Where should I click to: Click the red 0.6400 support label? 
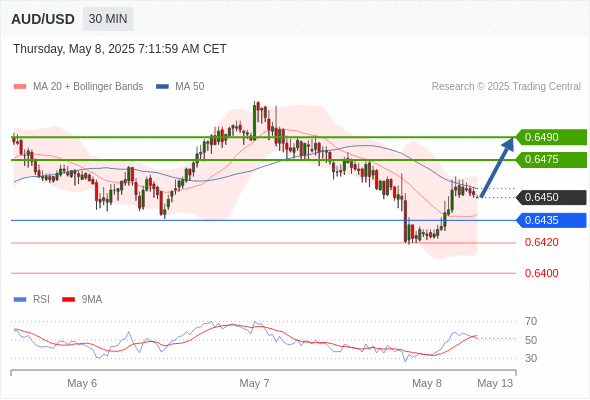point(541,273)
